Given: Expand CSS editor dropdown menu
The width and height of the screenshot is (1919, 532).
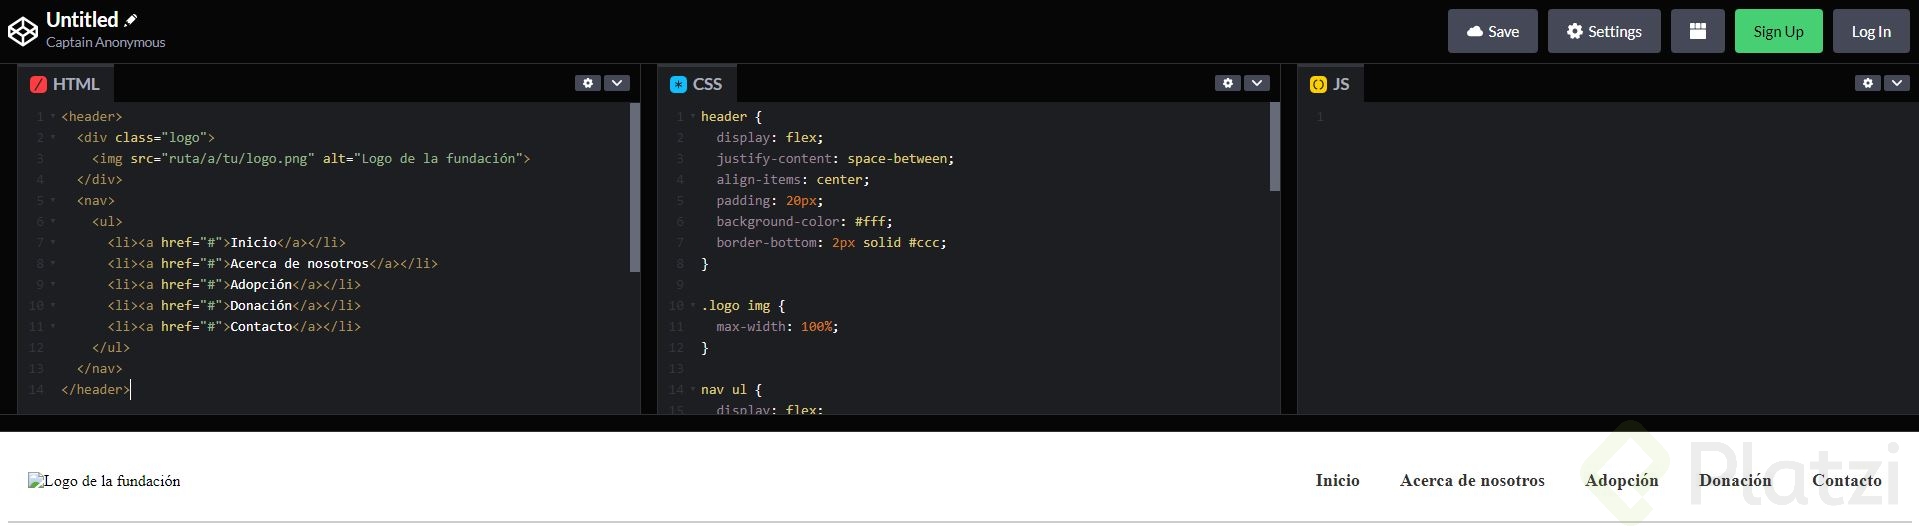Looking at the screenshot, I should tap(1257, 83).
